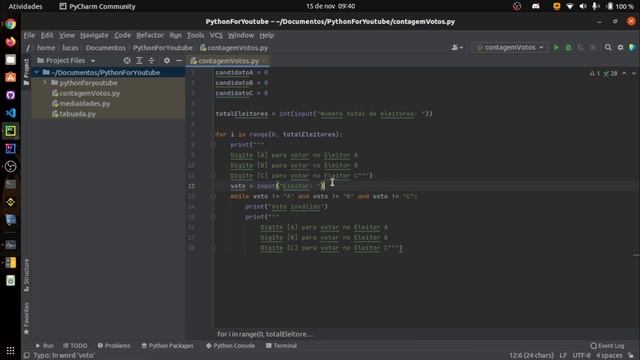
Task: Open the Python Console tool window
Action: [x=230, y=346]
